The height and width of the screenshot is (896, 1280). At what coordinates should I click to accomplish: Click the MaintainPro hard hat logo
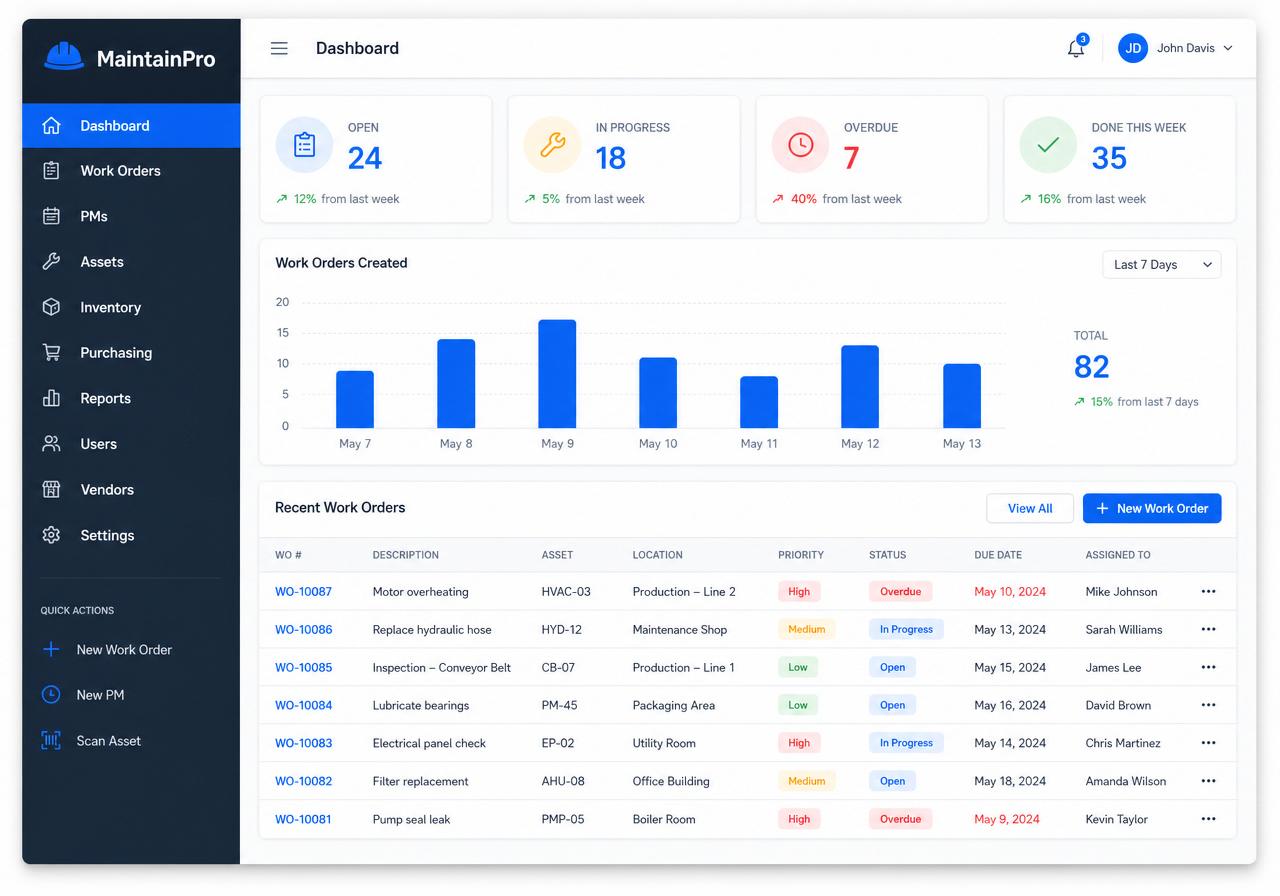pyautogui.click(x=64, y=56)
